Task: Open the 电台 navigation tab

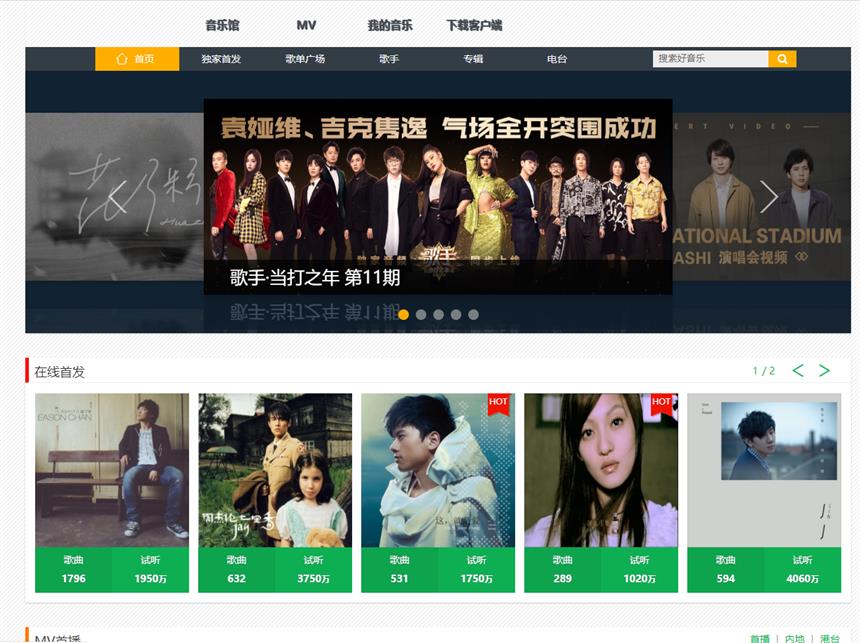Action: (x=557, y=59)
